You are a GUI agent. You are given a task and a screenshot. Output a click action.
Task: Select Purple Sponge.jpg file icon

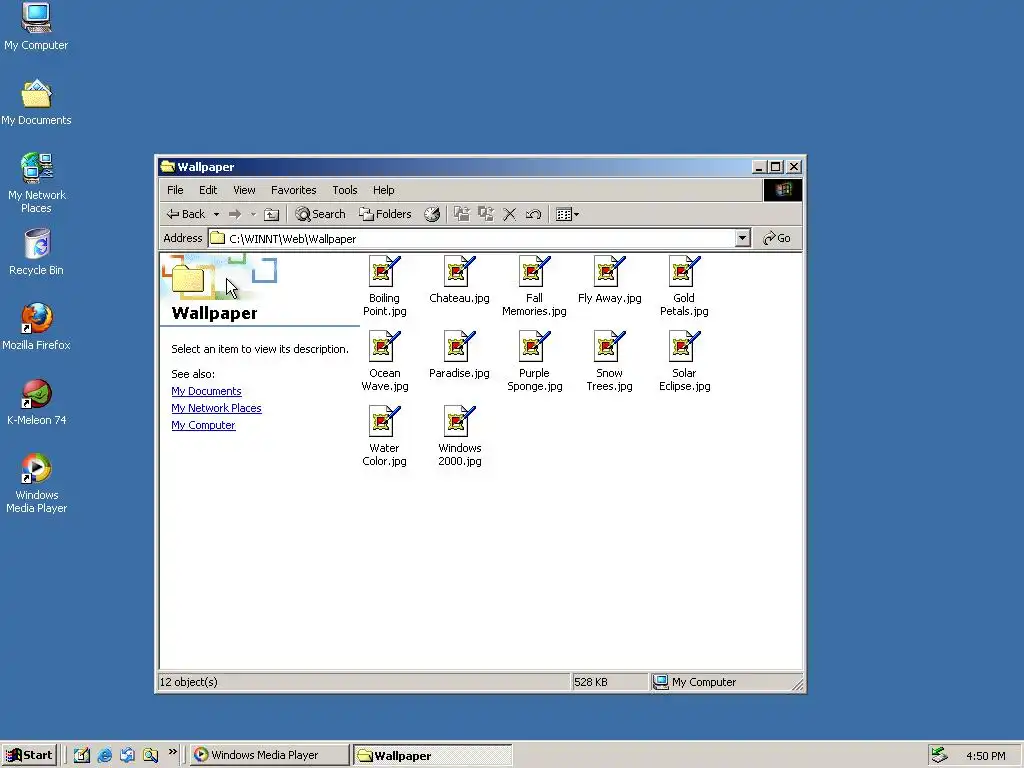[534, 347]
